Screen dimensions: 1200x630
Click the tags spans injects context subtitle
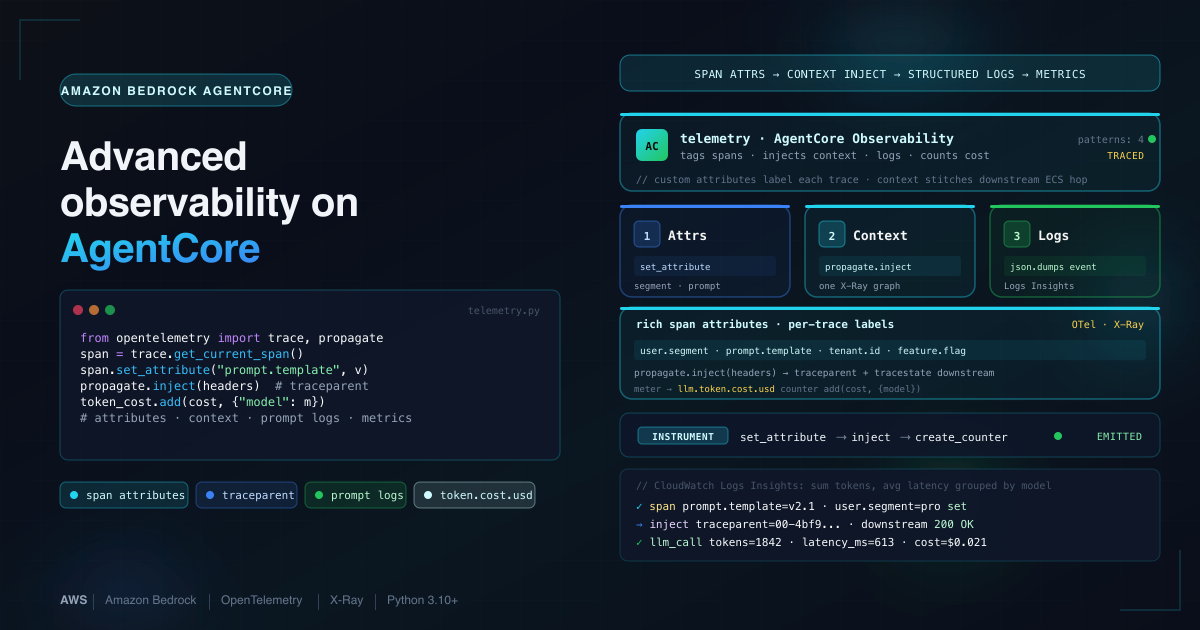[x=834, y=156]
